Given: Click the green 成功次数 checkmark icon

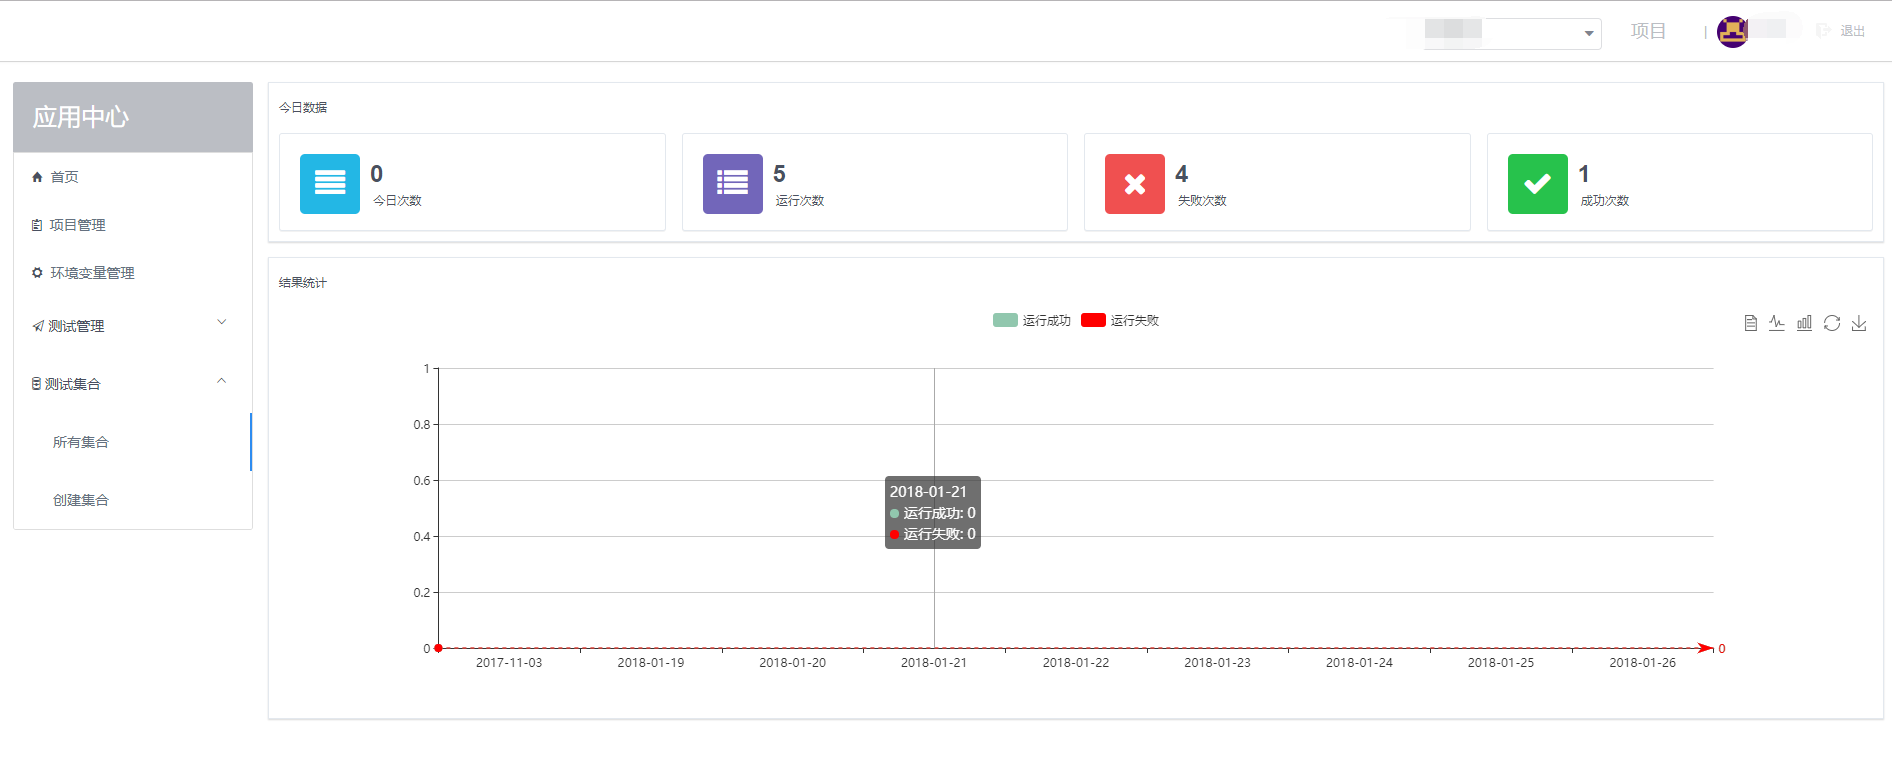Looking at the screenshot, I should pyautogui.click(x=1538, y=184).
